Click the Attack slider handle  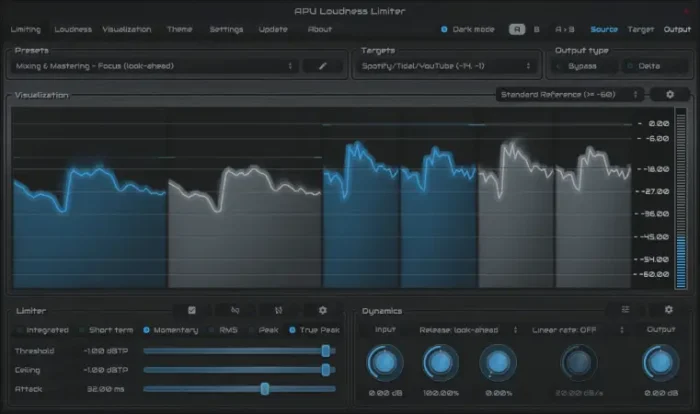pos(264,388)
